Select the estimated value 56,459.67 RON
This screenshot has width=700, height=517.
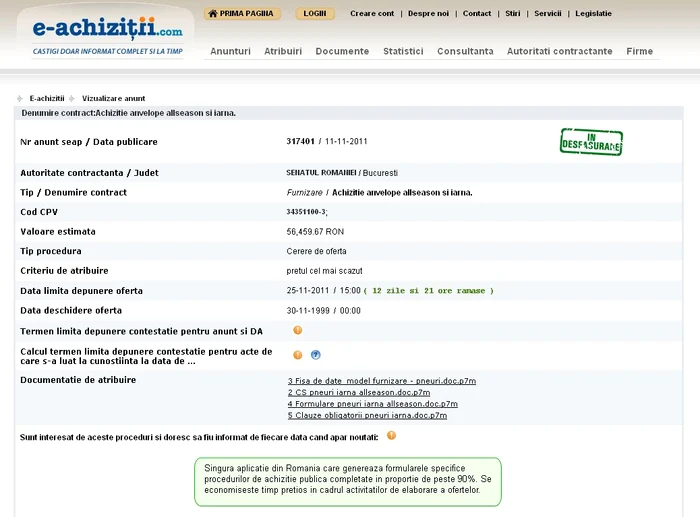pyautogui.click(x=315, y=232)
